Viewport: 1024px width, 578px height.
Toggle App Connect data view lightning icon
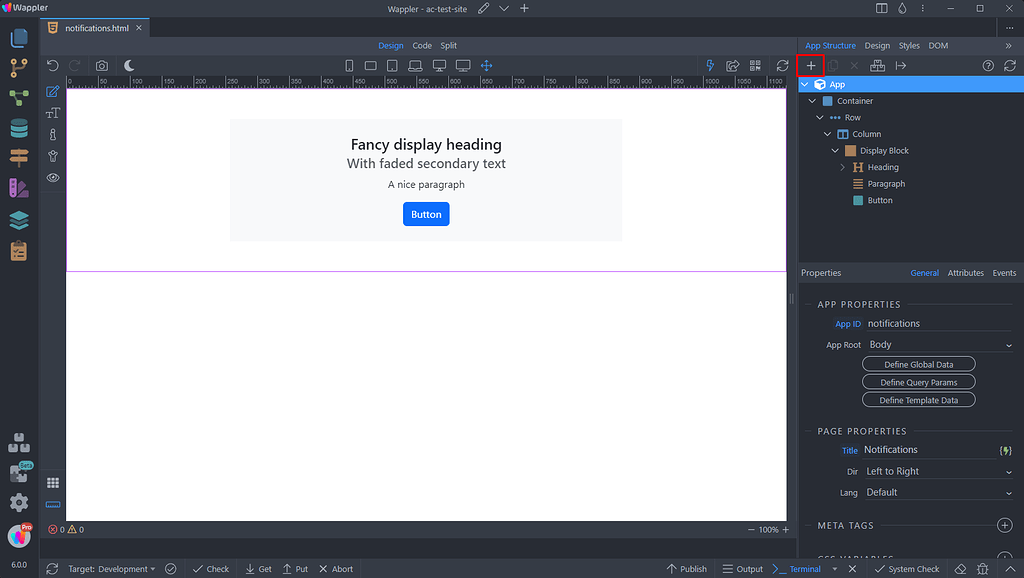point(709,65)
